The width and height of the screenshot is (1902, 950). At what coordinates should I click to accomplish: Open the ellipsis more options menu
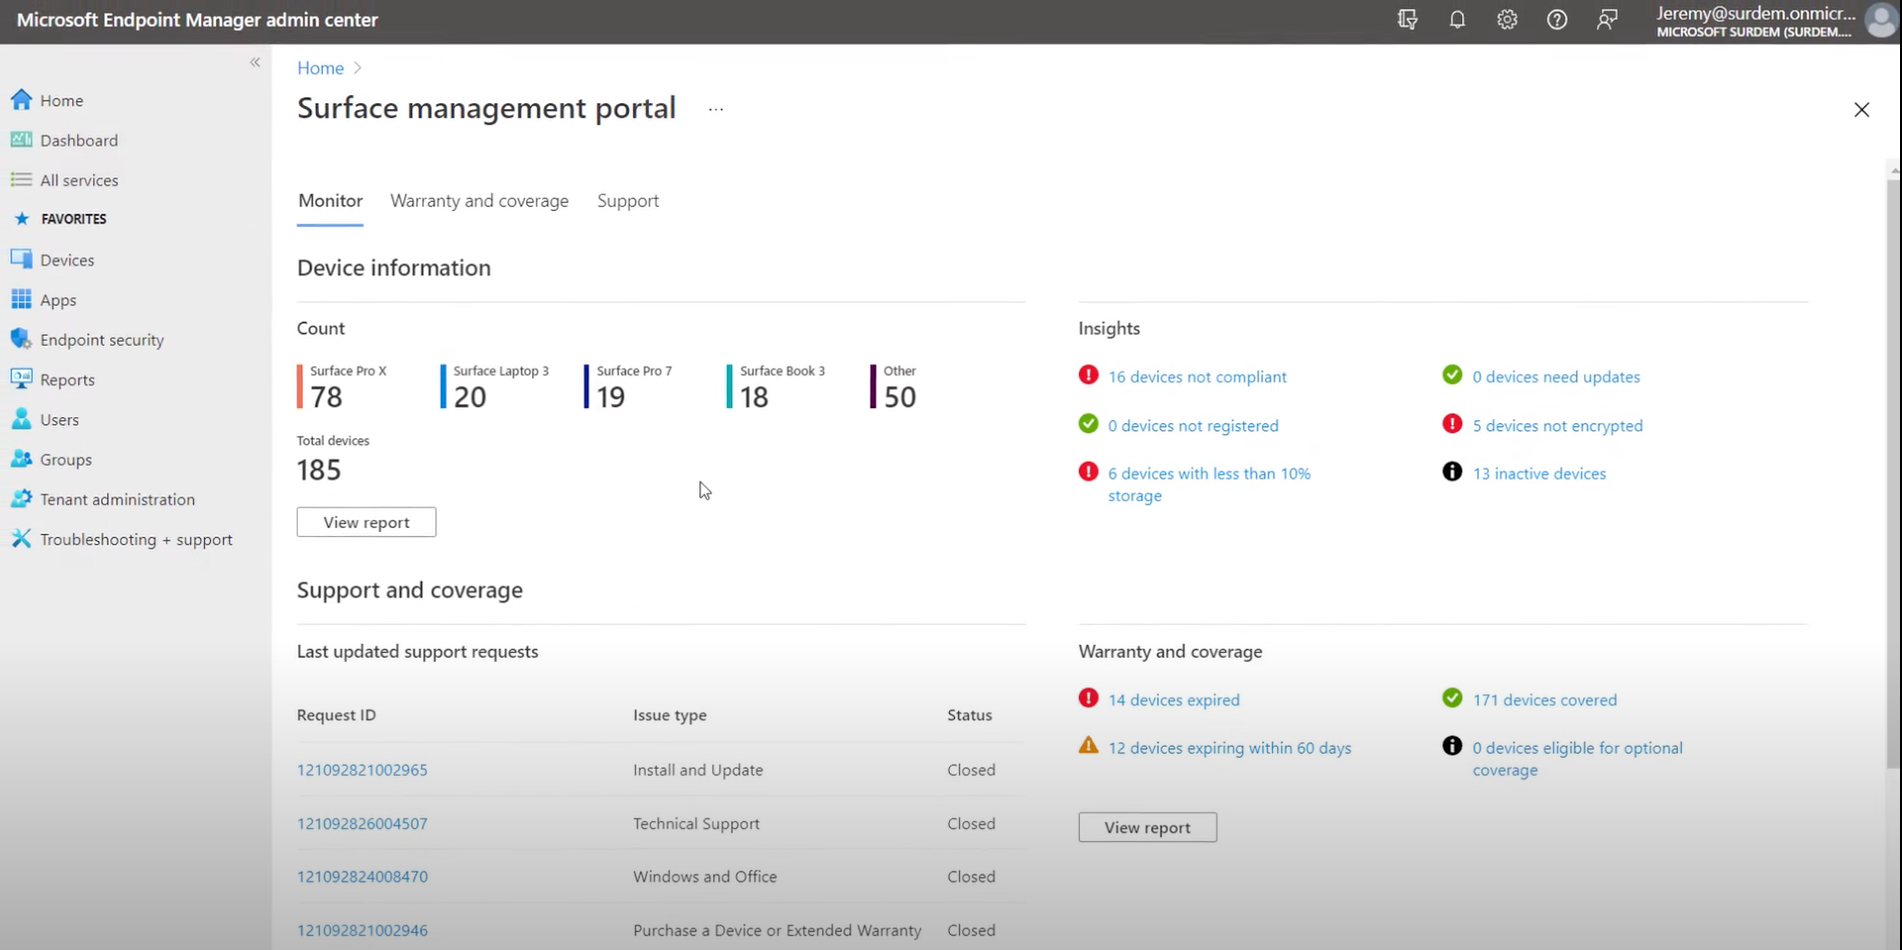click(716, 109)
